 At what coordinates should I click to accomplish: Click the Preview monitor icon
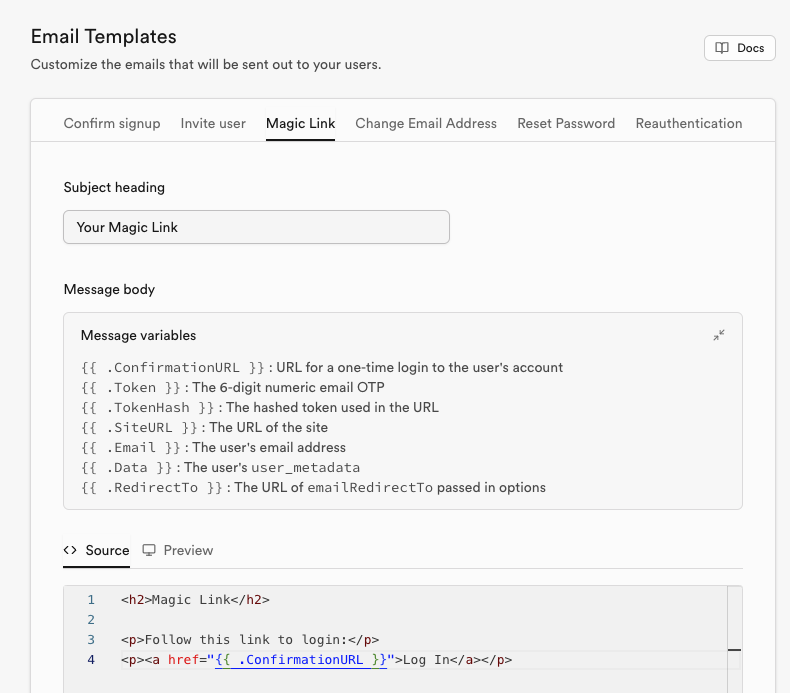coord(149,550)
